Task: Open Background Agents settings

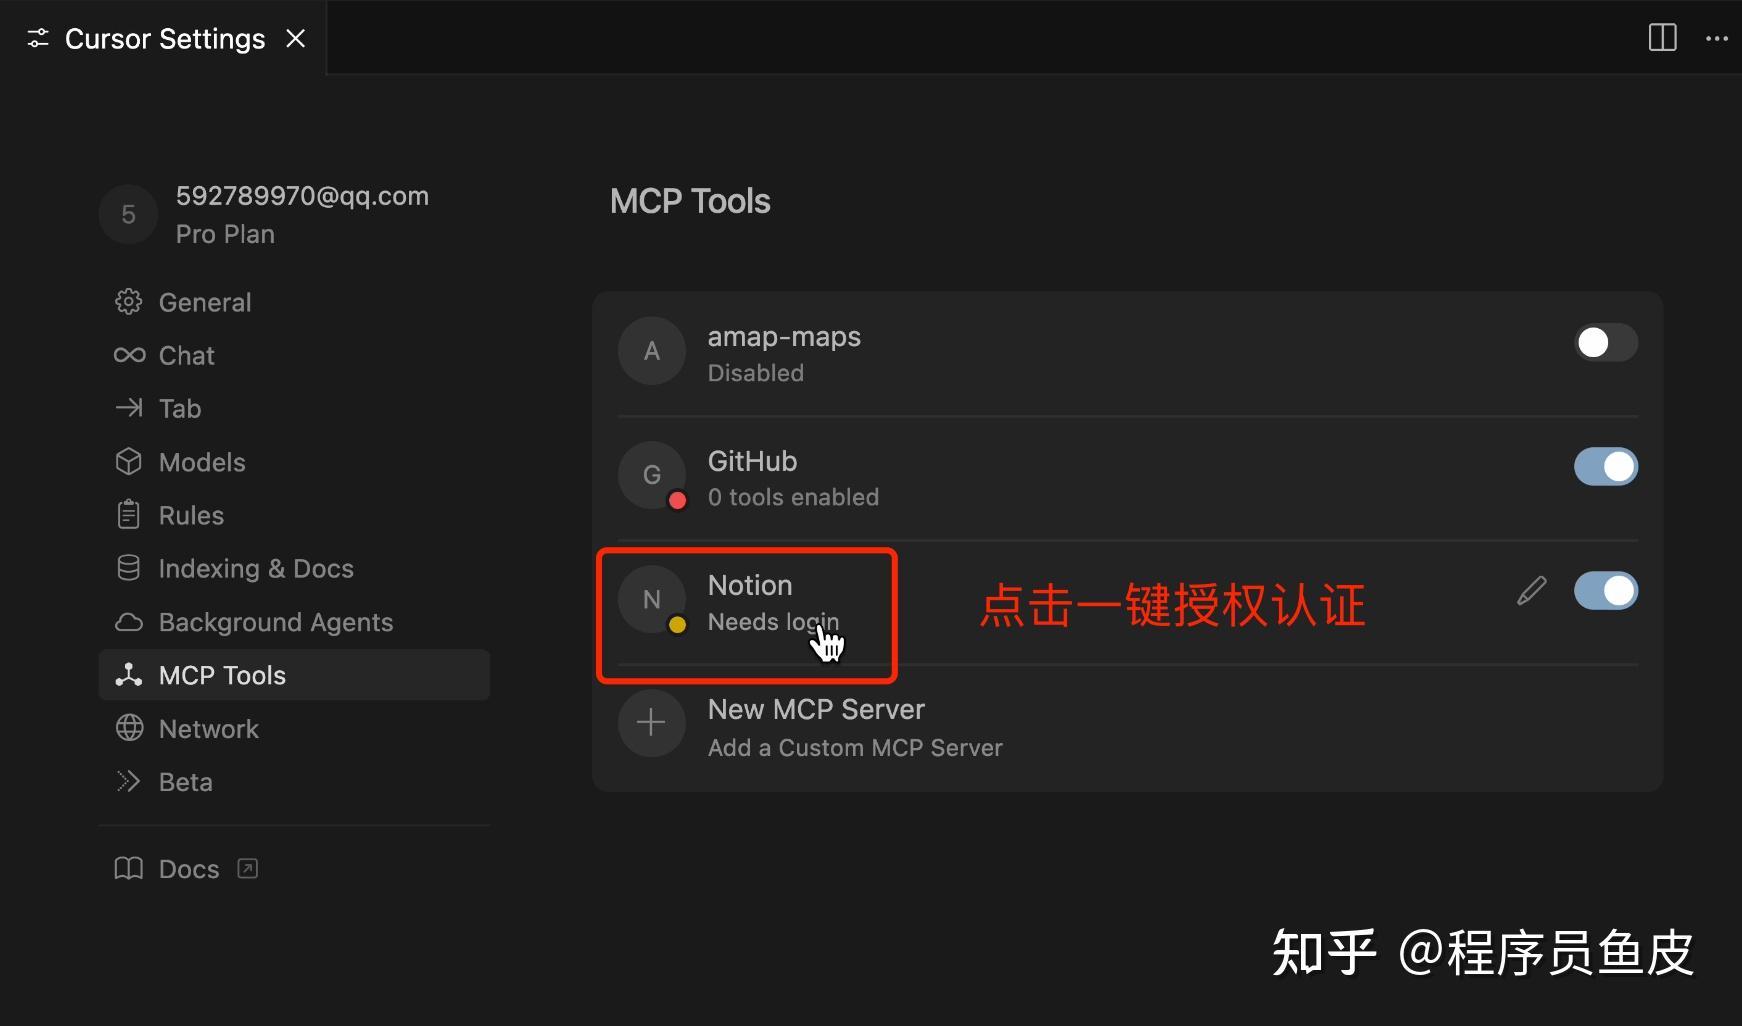Action: click(x=294, y=622)
